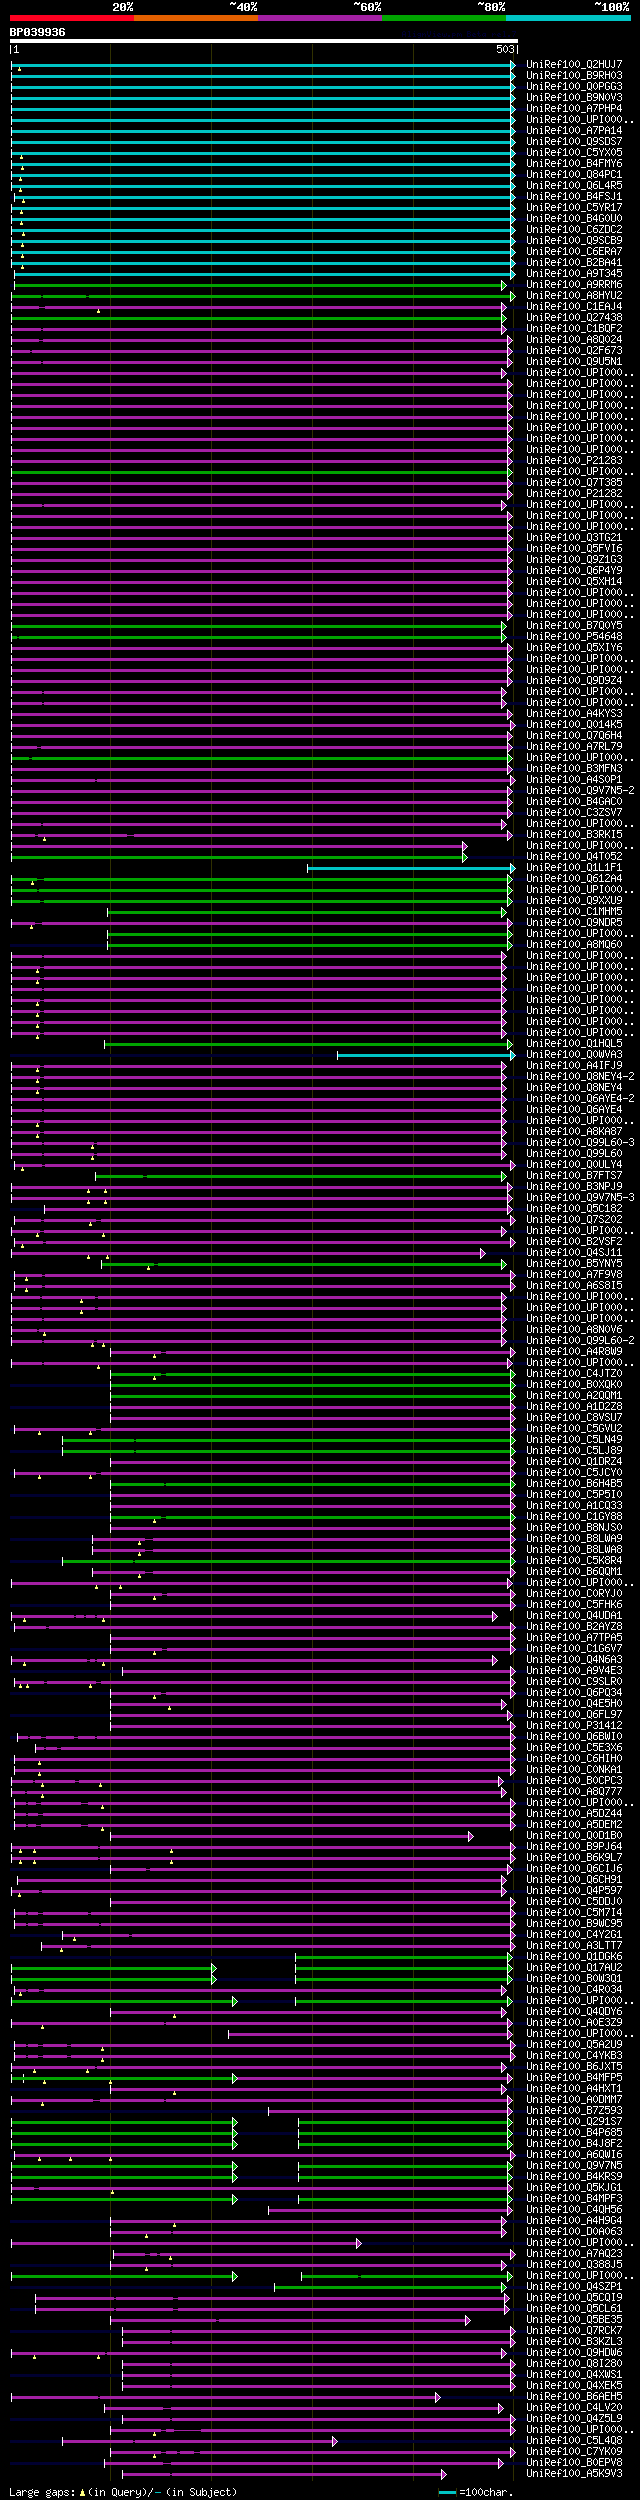
Task: Select the UniRef100_Q5C182 label
Action: coord(574,1209)
